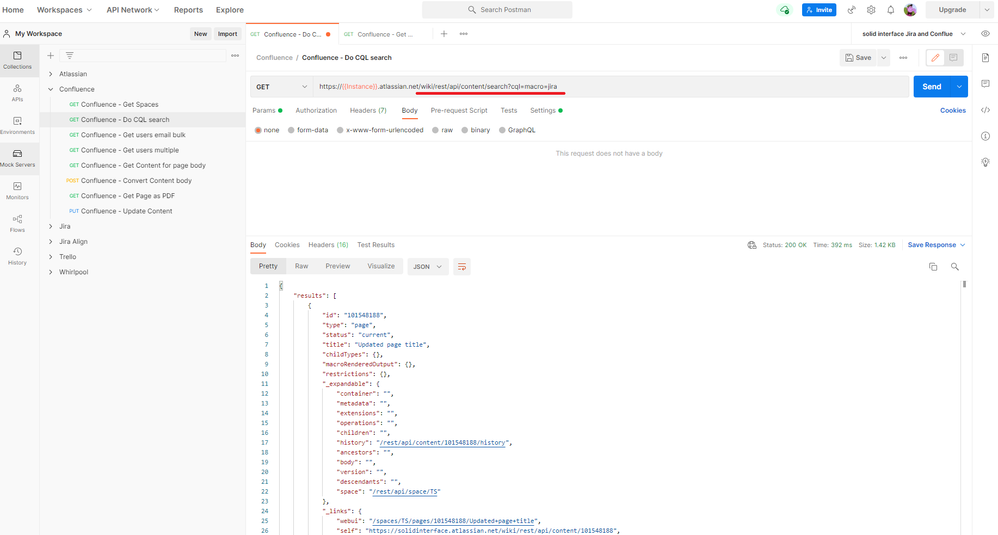Open the Send button dropdown arrow

pyautogui.click(x=959, y=87)
